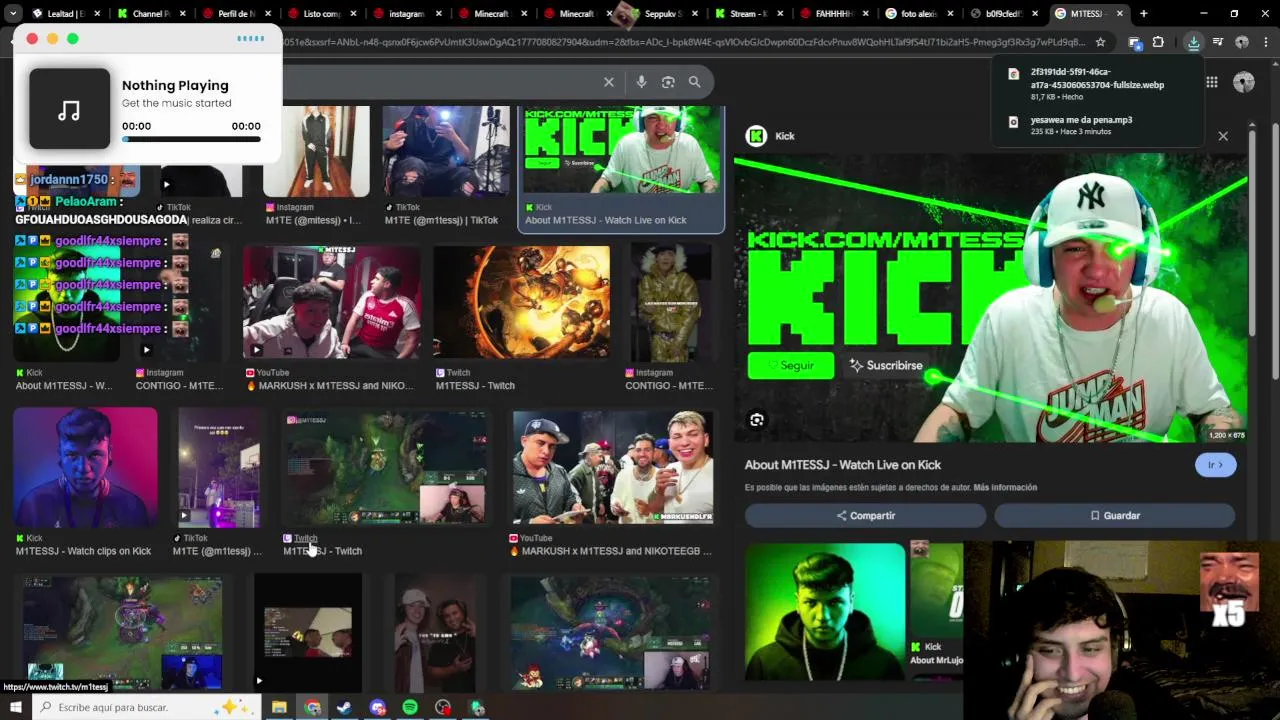The width and height of the screenshot is (1280, 720).
Task: Click the M1TESSJ - Watch clips on Kick caption
Action: click(x=83, y=551)
